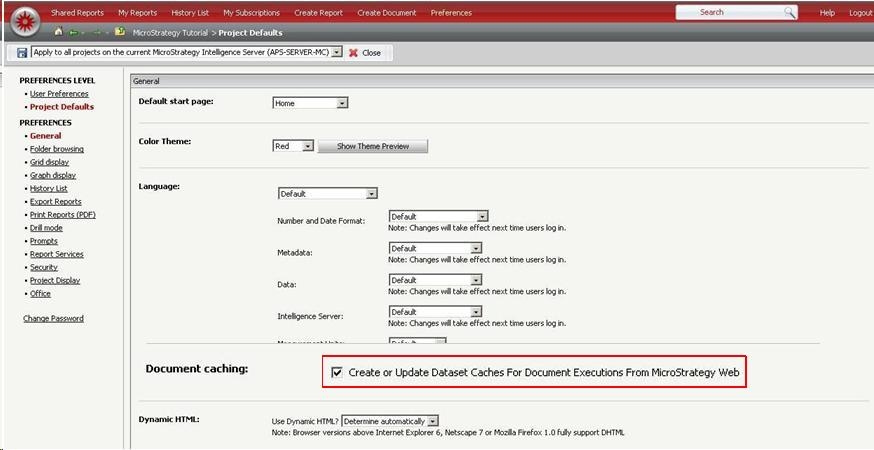Open the Use Dynamic HTML dropdown
Screen dimensions: 874x450
tap(433, 421)
